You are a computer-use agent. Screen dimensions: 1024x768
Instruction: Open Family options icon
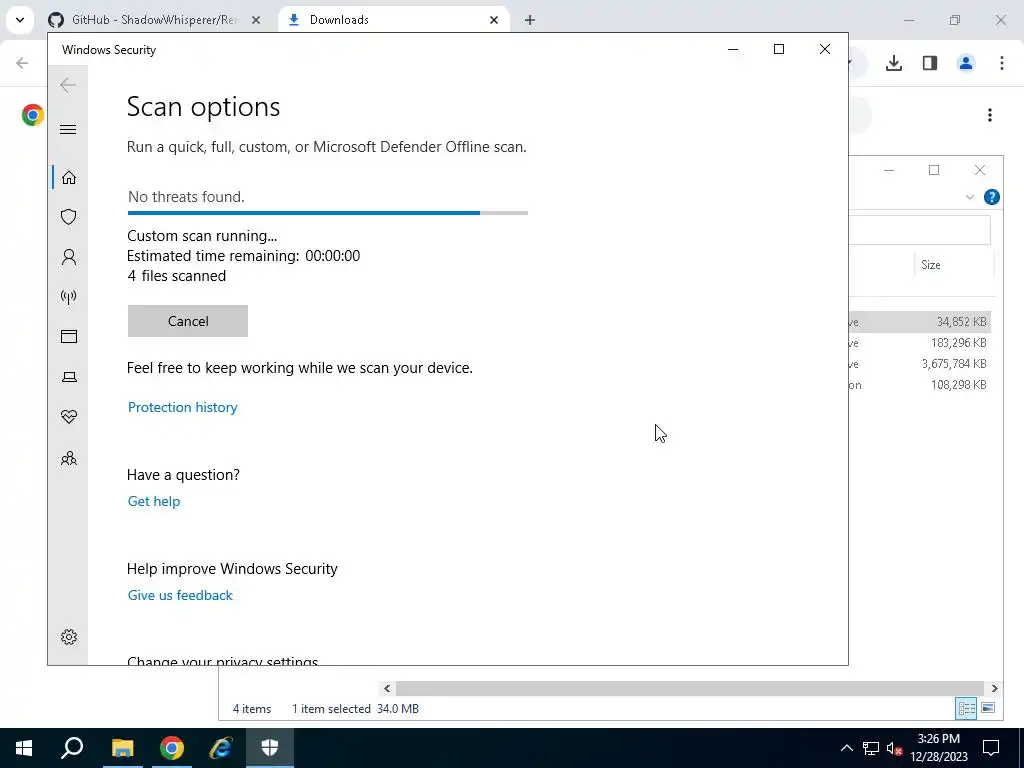pyautogui.click(x=69, y=458)
